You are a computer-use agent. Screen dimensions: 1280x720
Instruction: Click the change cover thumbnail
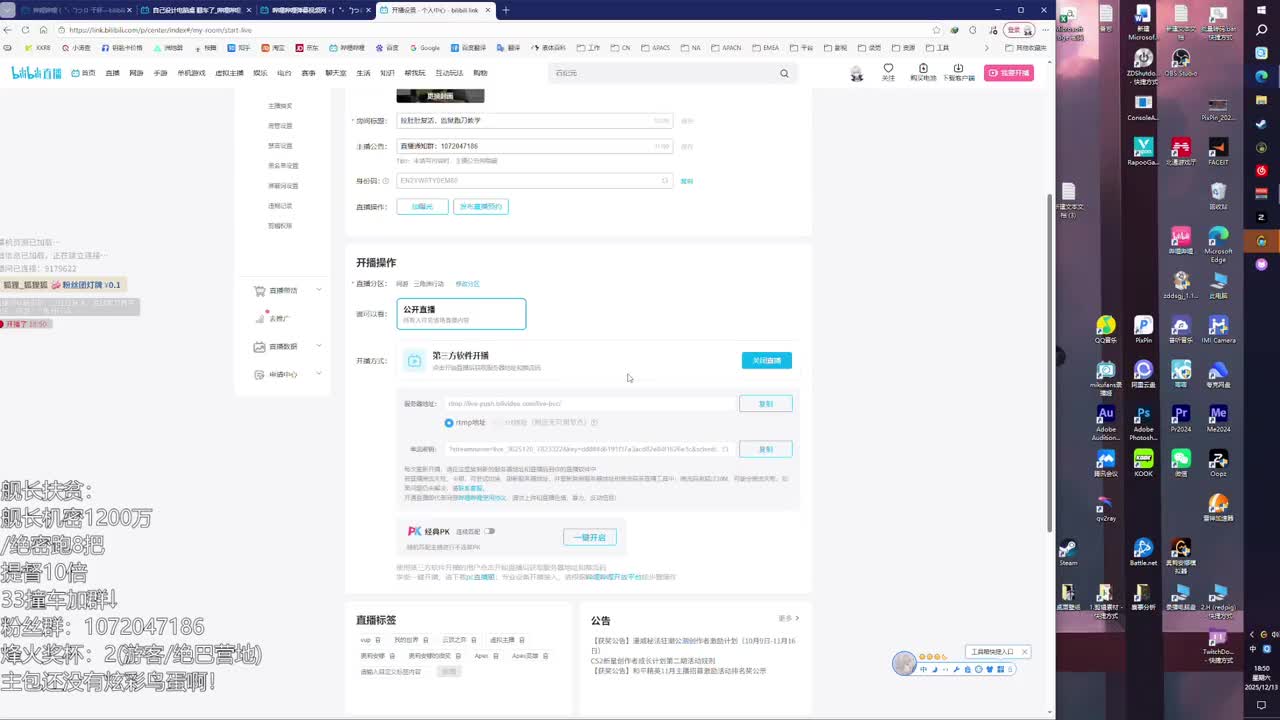tap(440, 95)
